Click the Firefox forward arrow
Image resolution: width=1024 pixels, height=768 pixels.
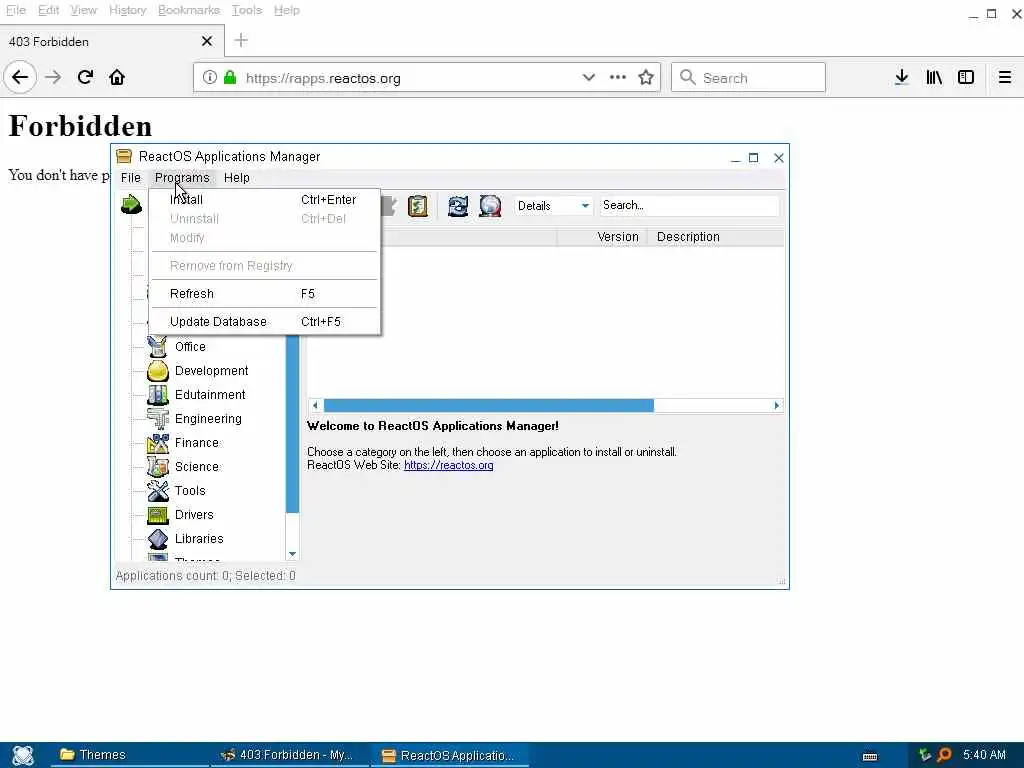[53, 78]
